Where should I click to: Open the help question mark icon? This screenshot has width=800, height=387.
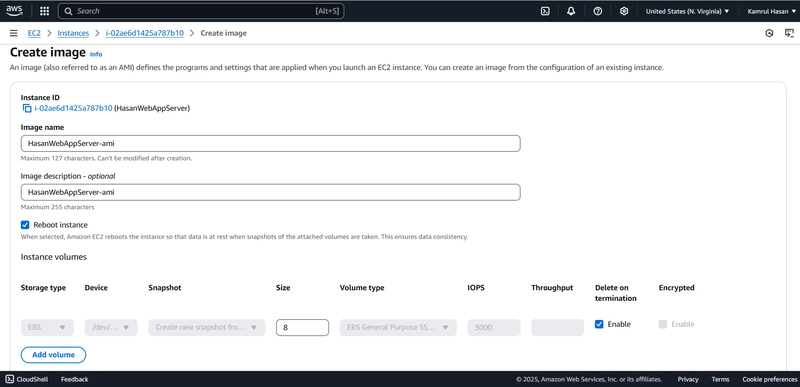pyautogui.click(x=597, y=11)
